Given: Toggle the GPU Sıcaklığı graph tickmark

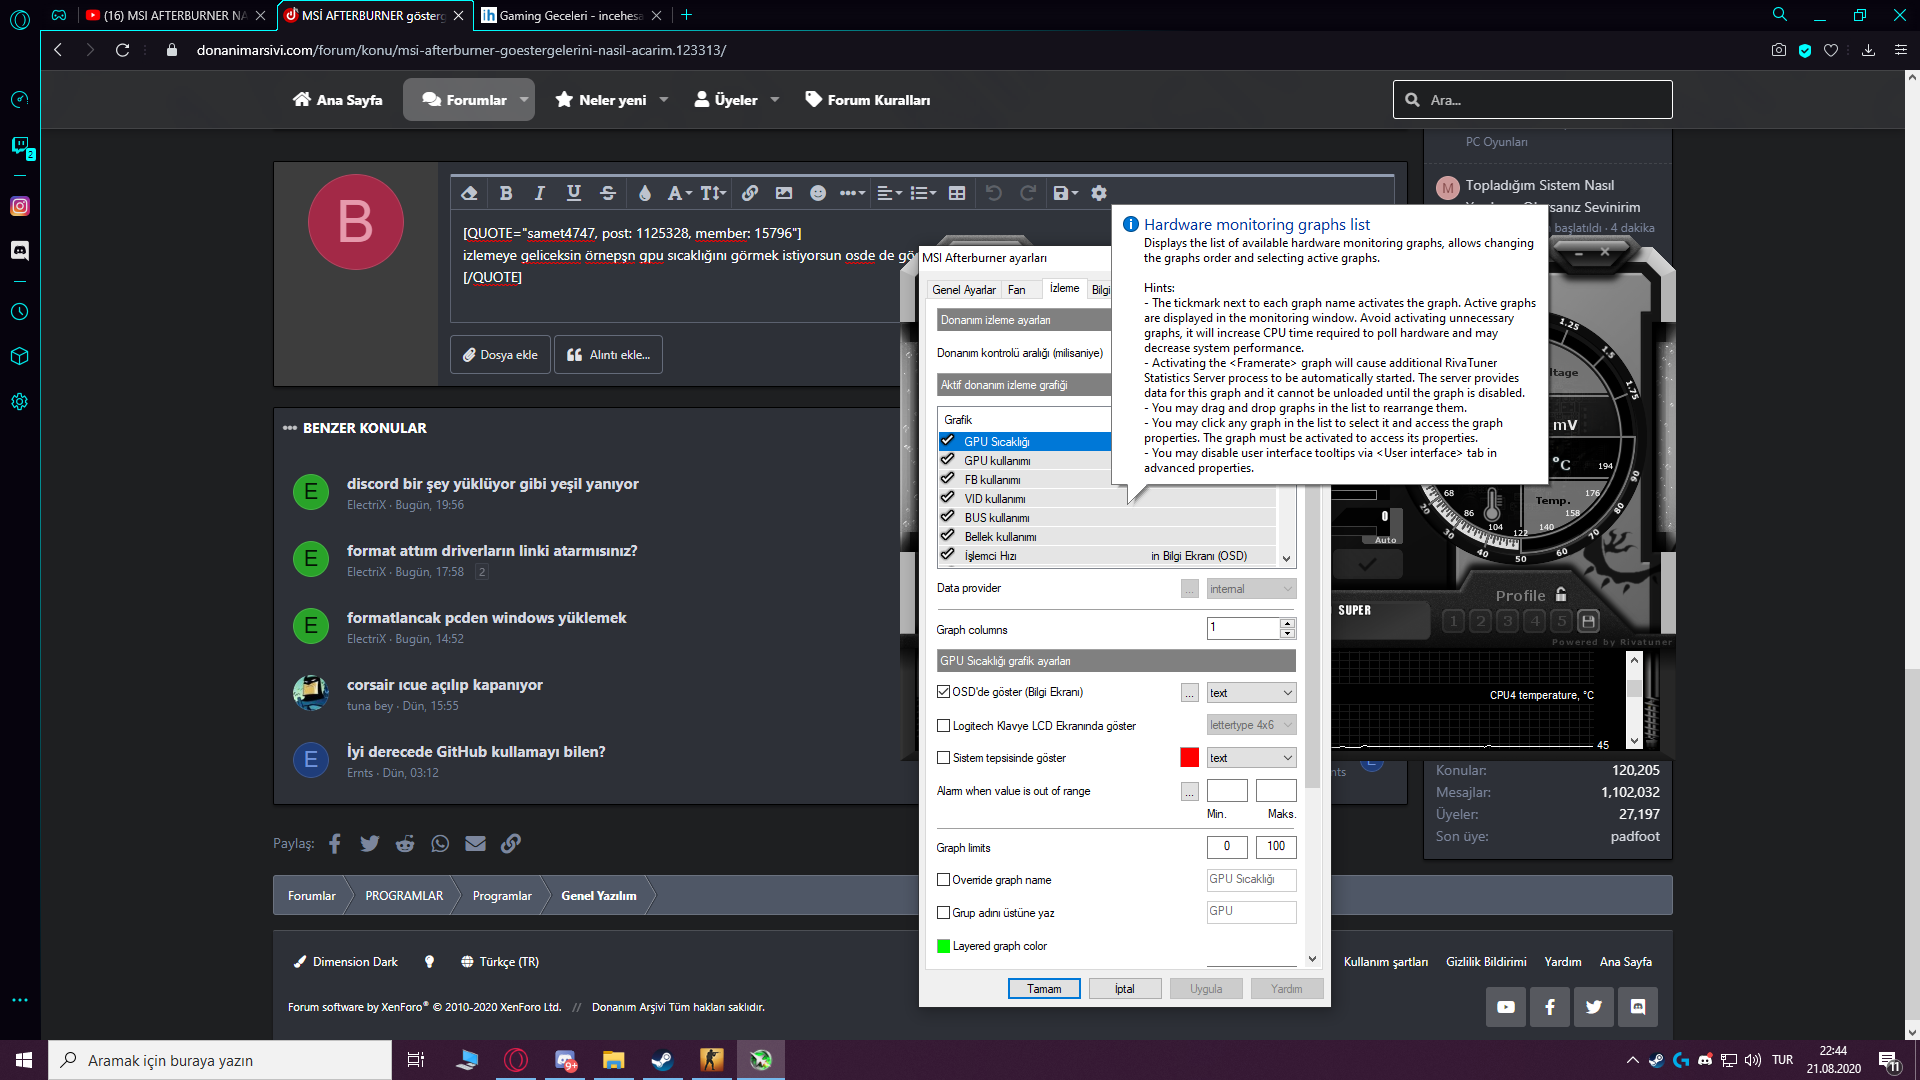Looking at the screenshot, I should [947, 441].
